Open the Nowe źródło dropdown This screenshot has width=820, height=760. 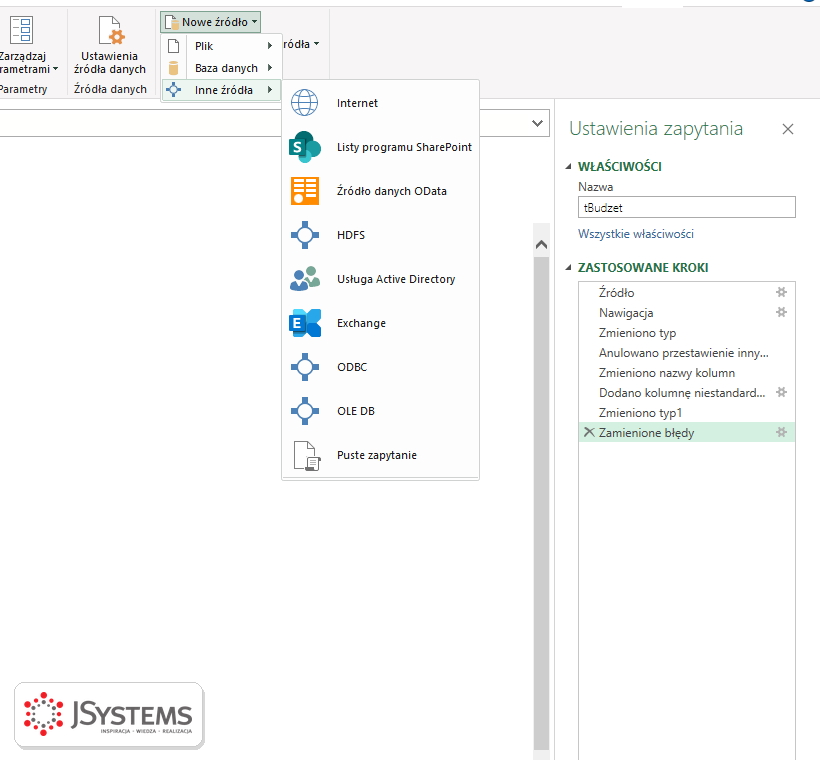(210, 22)
